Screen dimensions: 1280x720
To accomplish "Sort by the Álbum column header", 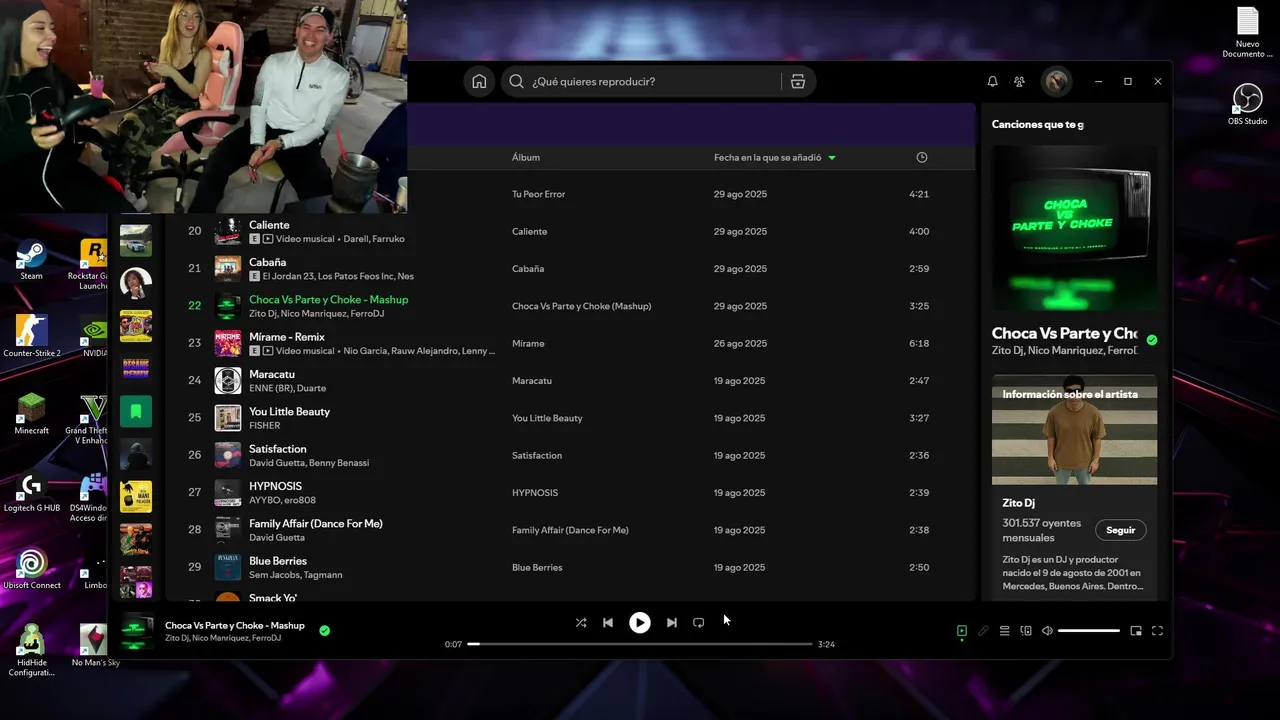I will click(526, 157).
